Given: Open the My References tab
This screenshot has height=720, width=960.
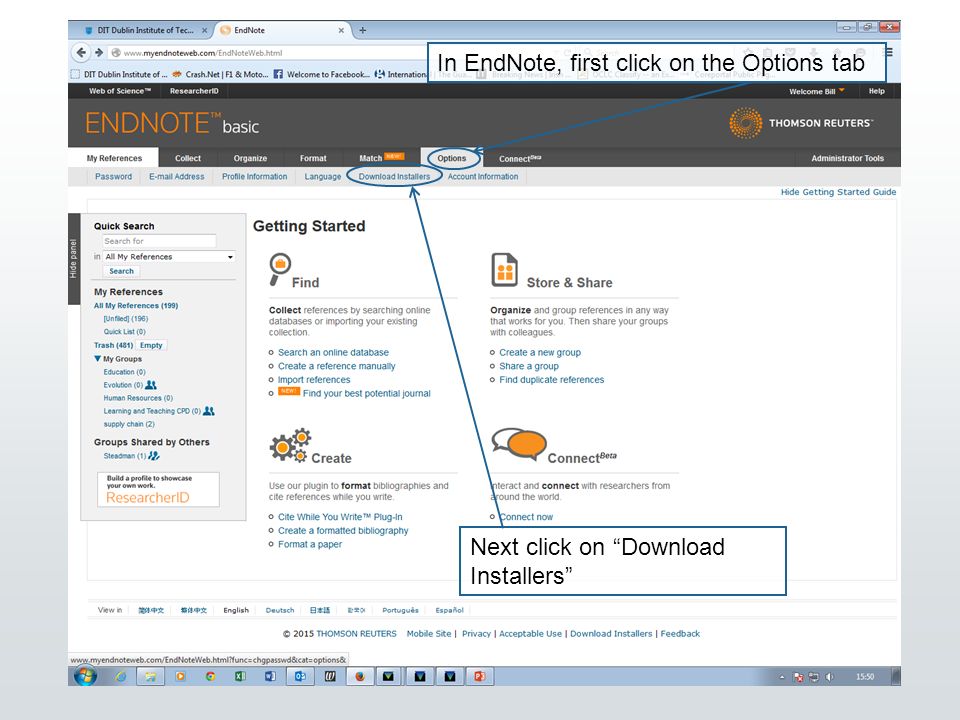Looking at the screenshot, I should [x=114, y=158].
